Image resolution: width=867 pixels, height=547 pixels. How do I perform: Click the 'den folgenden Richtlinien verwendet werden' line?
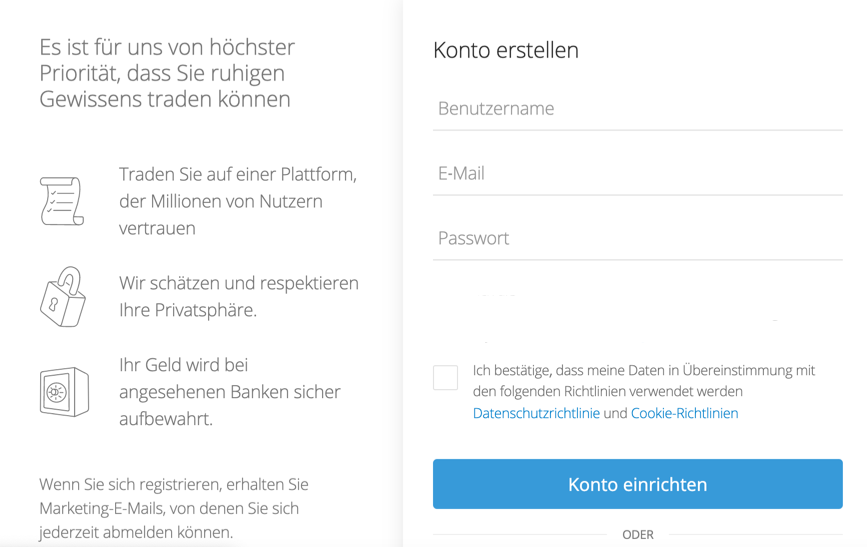[x=607, y=391]
